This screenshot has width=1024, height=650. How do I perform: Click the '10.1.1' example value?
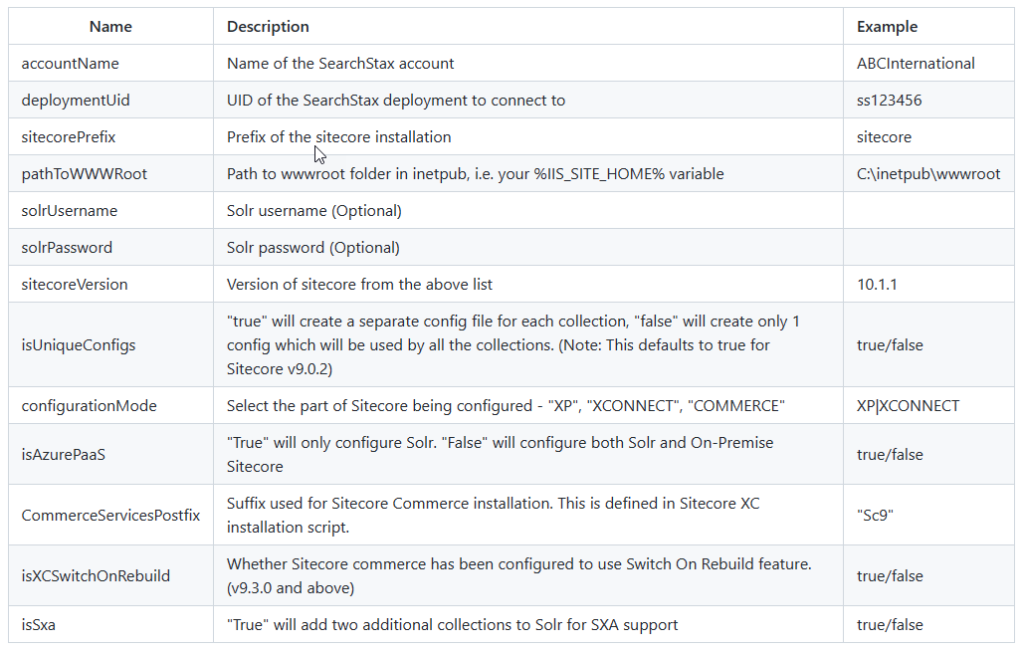pyautogui.click(x=877, y=284)
